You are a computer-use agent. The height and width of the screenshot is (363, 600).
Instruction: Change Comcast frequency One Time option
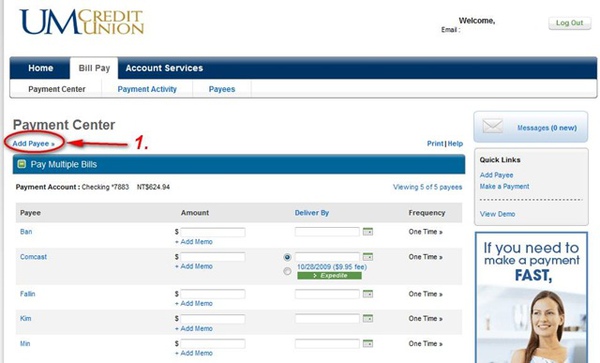(x=425, y=257)
